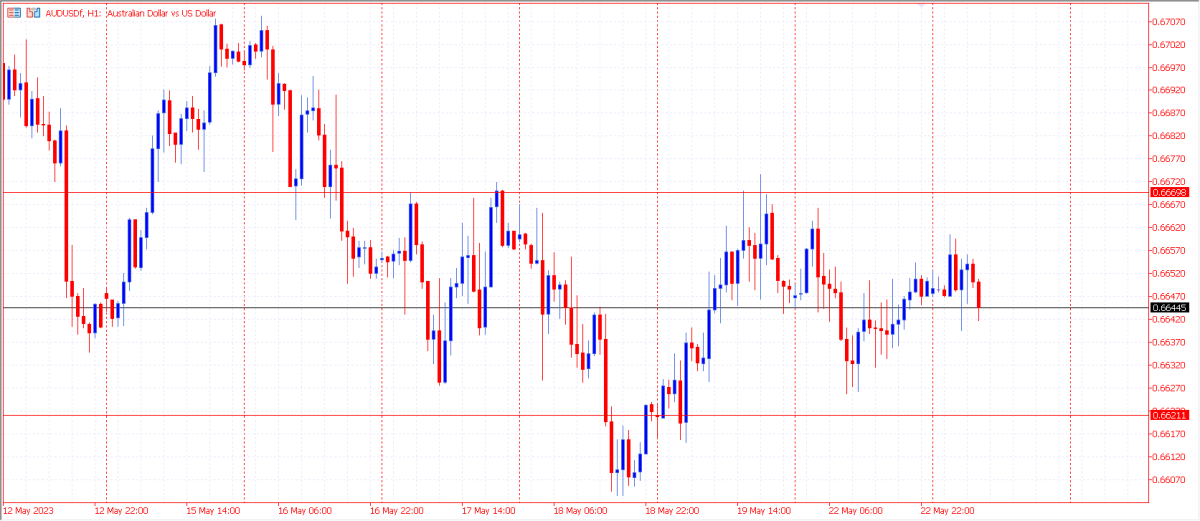Click the 0.66120 price scale value
Viewport: 1200px width, 521px height.
pyautogui.click(x=1170, y=457)
